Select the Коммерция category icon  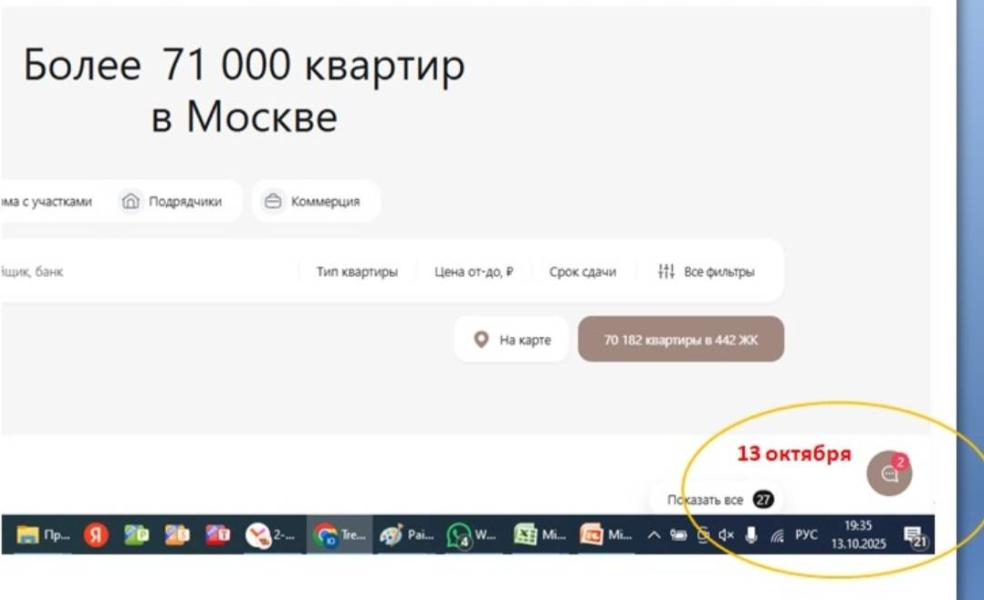click(273, 201)
